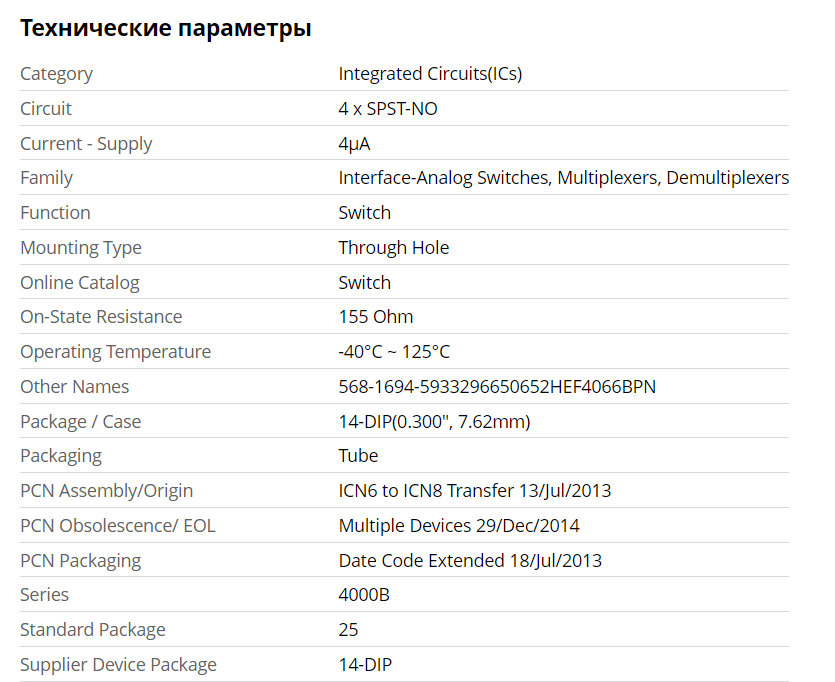835x682 pixels.
Task: Click the "Supplier Device Package" label
Action: pos(118,665)
